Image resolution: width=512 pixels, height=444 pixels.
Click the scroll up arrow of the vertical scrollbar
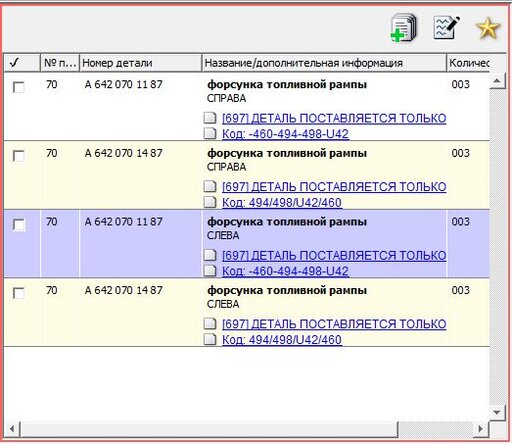(x=497, y=81)
